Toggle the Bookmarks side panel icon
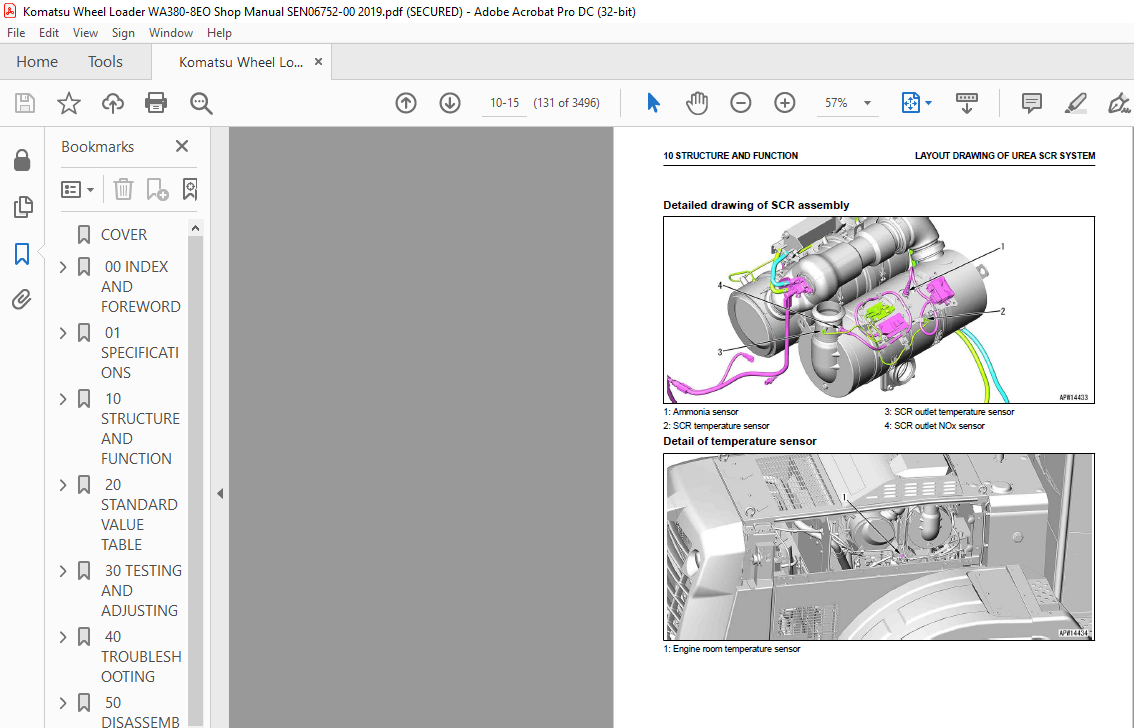This screenshot has height=728, width=1134. click(x=22, y=254)
